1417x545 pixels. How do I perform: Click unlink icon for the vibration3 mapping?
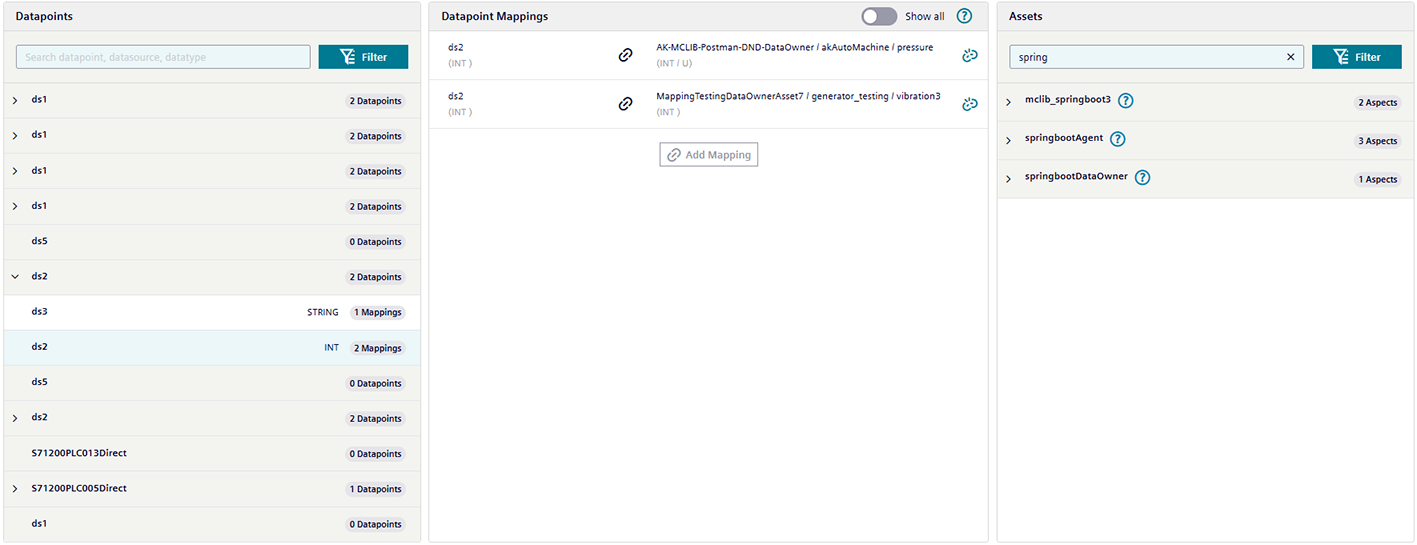(x=969, y=103)
